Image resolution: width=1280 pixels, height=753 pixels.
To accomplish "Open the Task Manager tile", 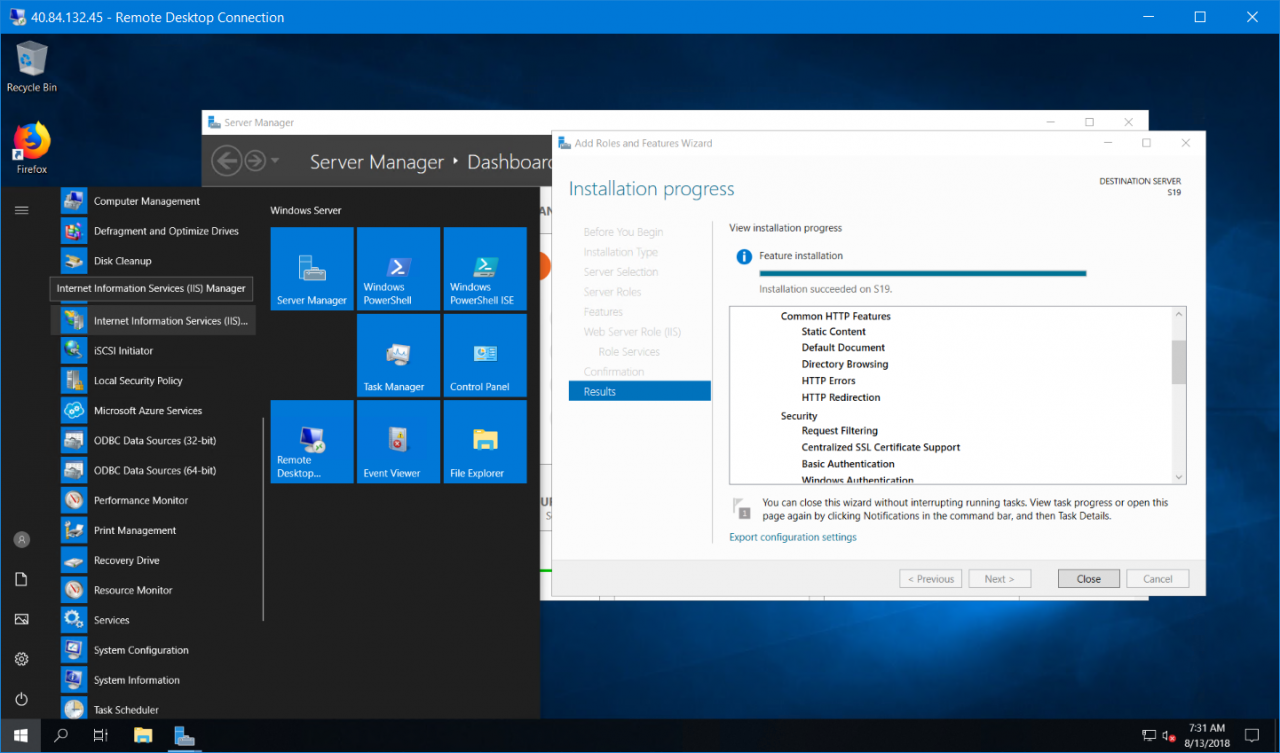I will click(398, 355).
